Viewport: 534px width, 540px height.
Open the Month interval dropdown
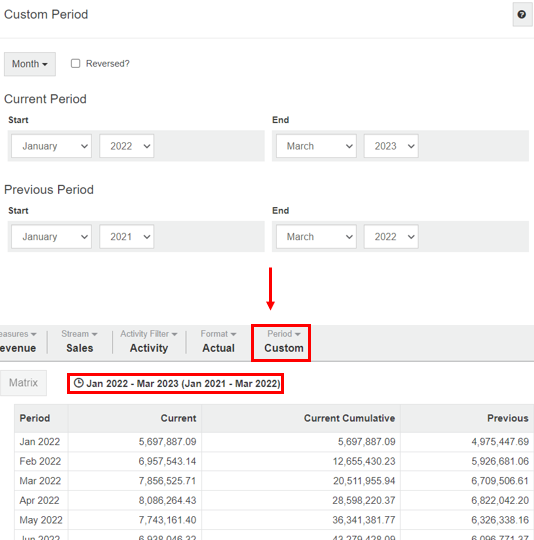click(x=30, y=64)
